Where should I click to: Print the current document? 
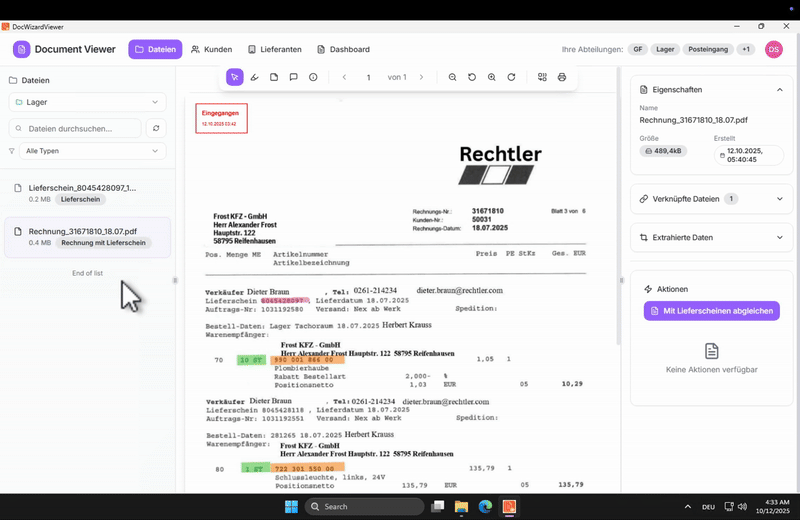[x=562, y=77]
